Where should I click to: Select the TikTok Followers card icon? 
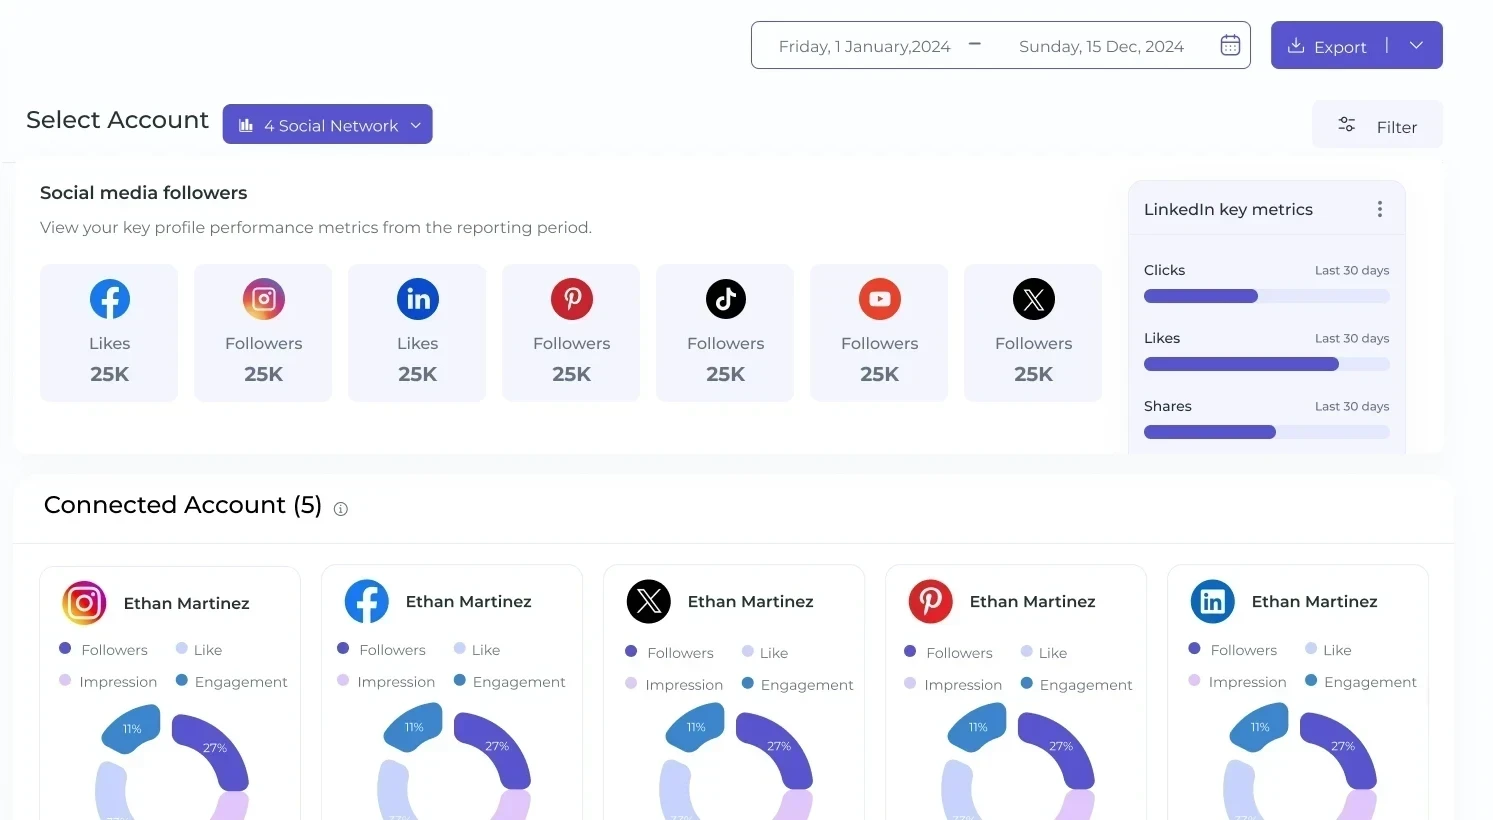[x=726, y=299]
